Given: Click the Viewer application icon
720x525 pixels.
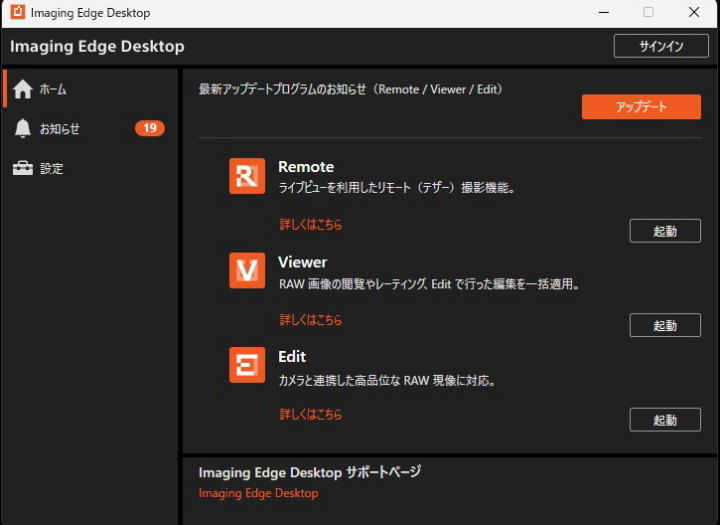Looking at the screenshot, I should pos(247,271).
